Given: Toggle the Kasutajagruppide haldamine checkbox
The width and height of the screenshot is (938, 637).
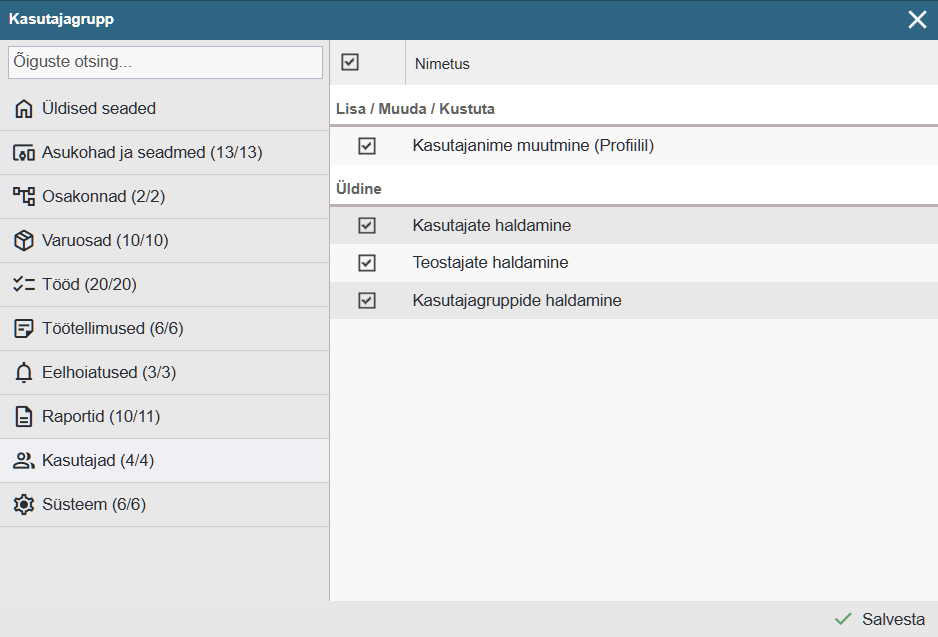Looking at the screenshot, I should pyautogui.click(x=367, y=301).
